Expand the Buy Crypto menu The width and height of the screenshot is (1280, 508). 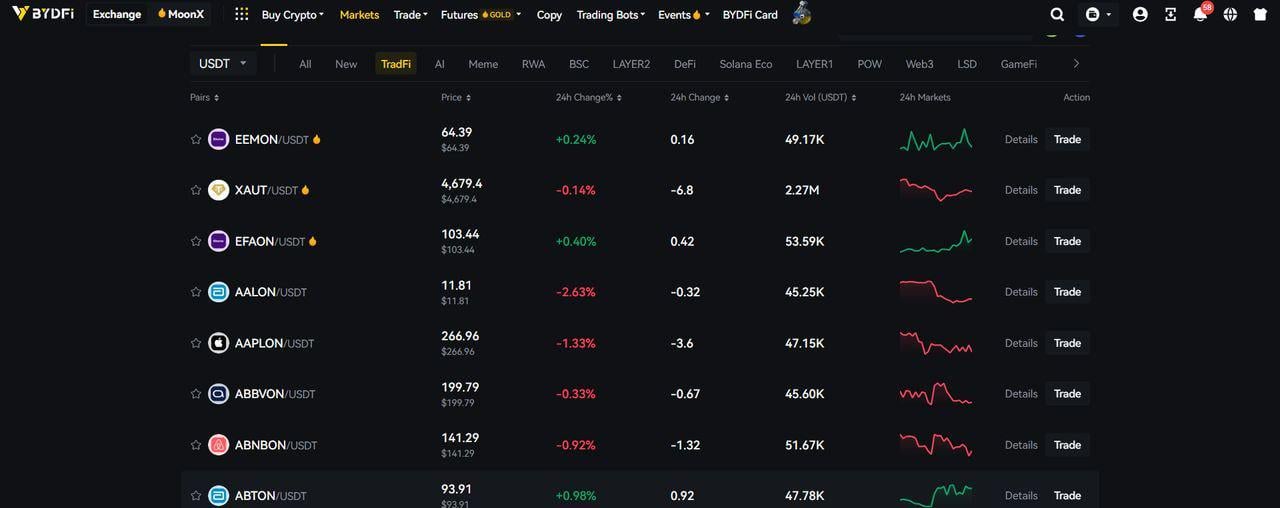coord(292,15)
